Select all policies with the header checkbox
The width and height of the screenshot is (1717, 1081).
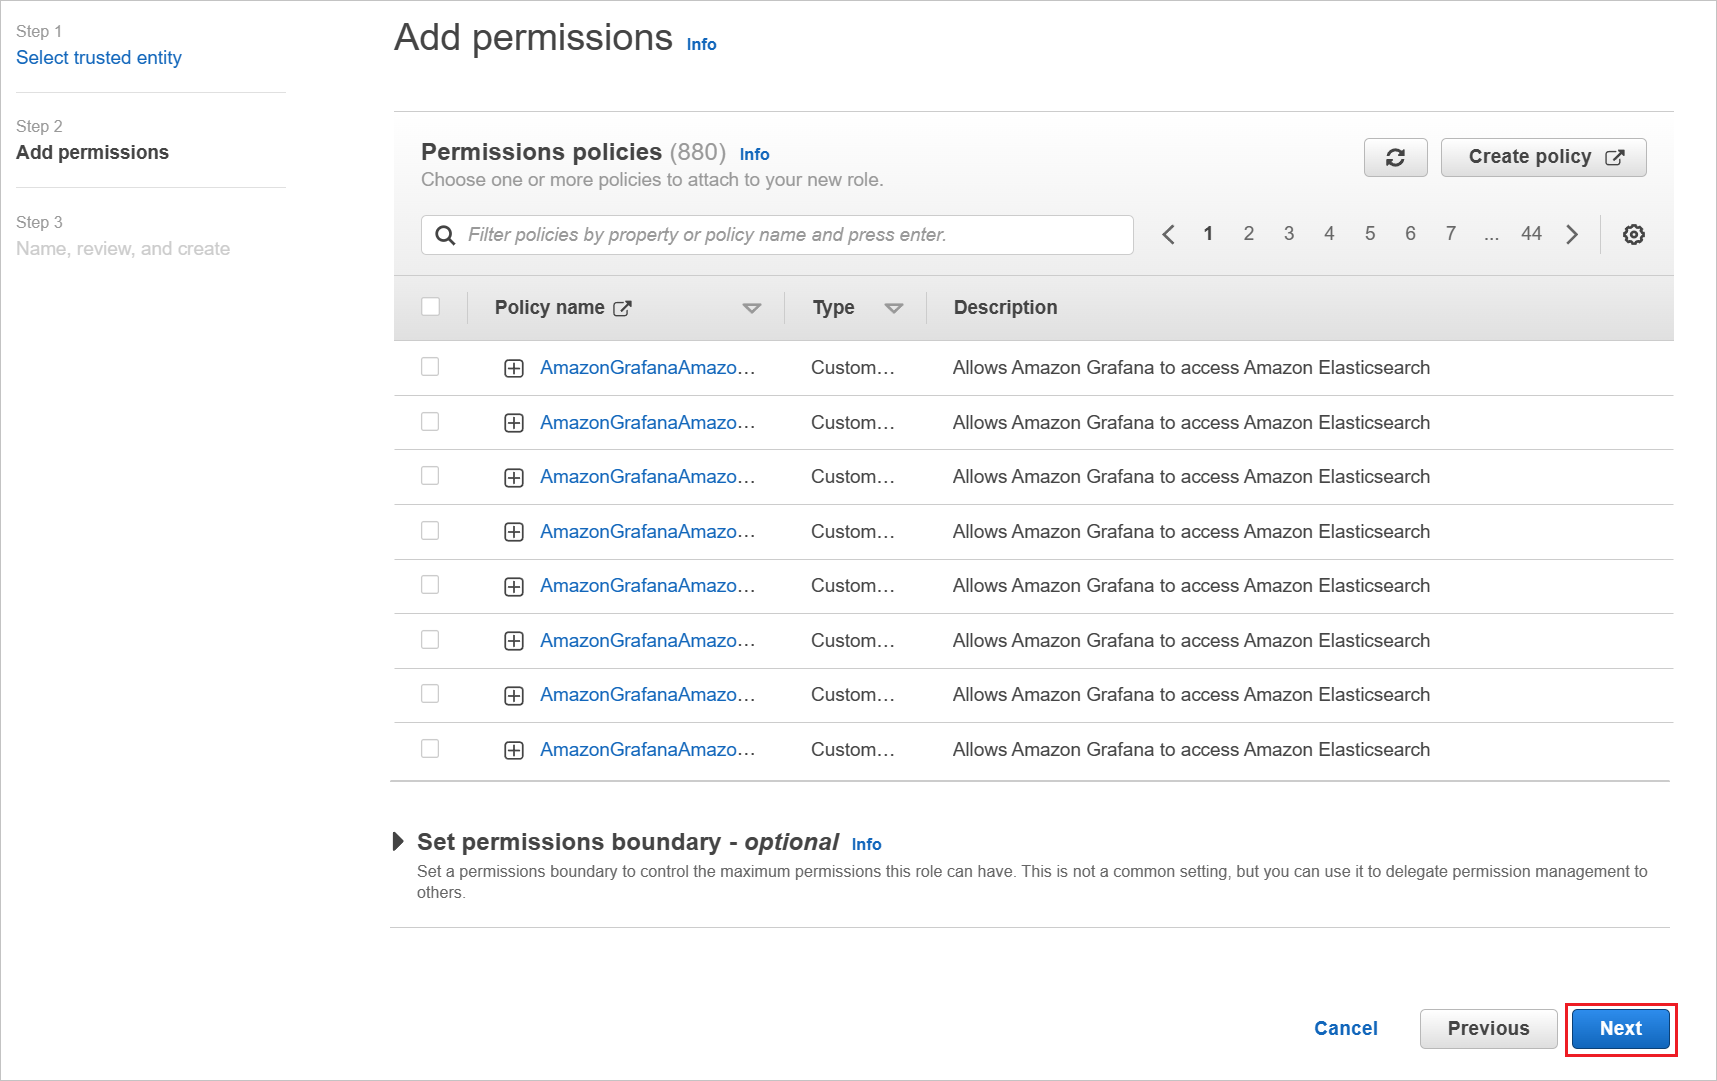[430, 306]
